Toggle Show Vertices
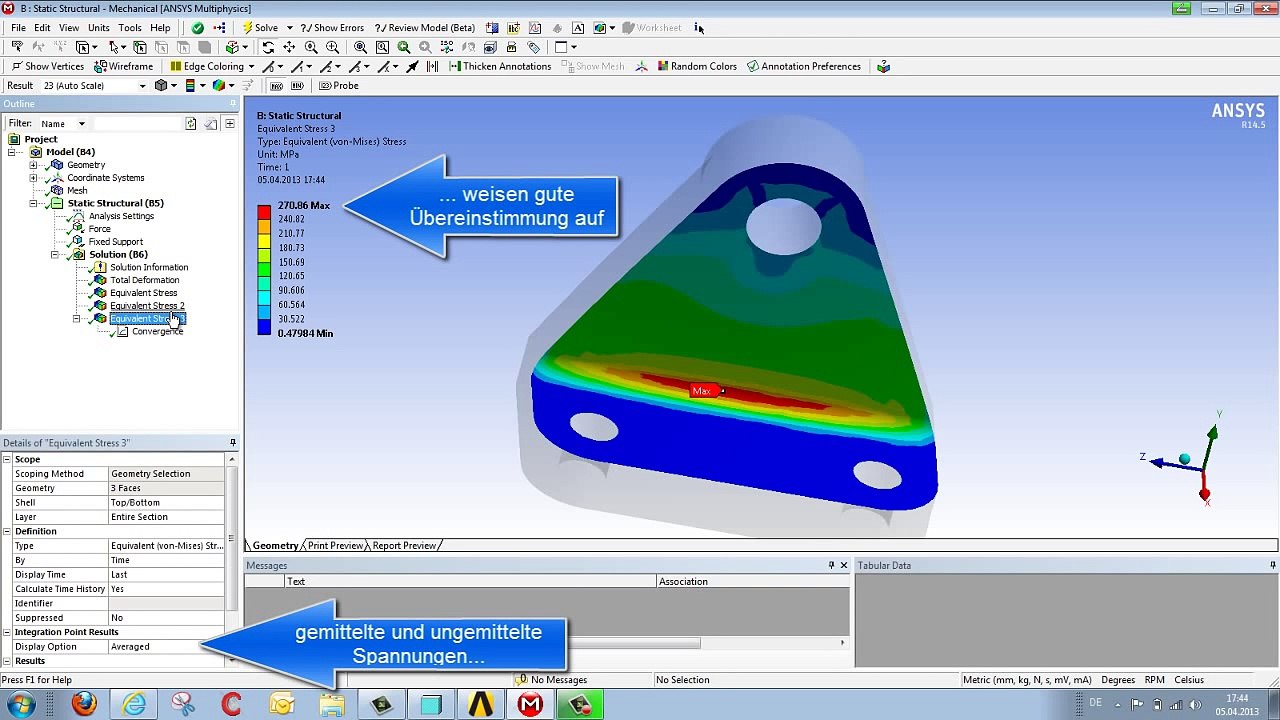1280x720 pixels. (47, 66)
